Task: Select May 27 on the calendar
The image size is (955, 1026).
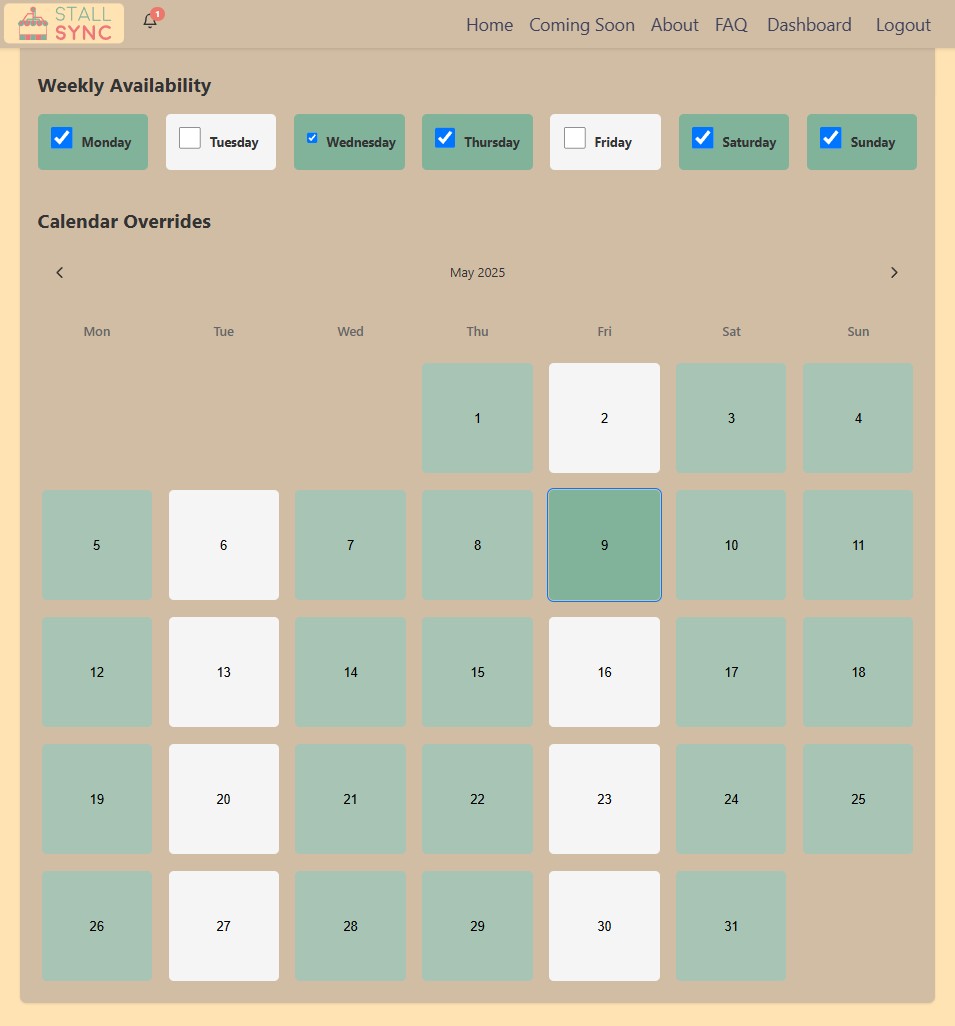Action: tap(224, 926)
